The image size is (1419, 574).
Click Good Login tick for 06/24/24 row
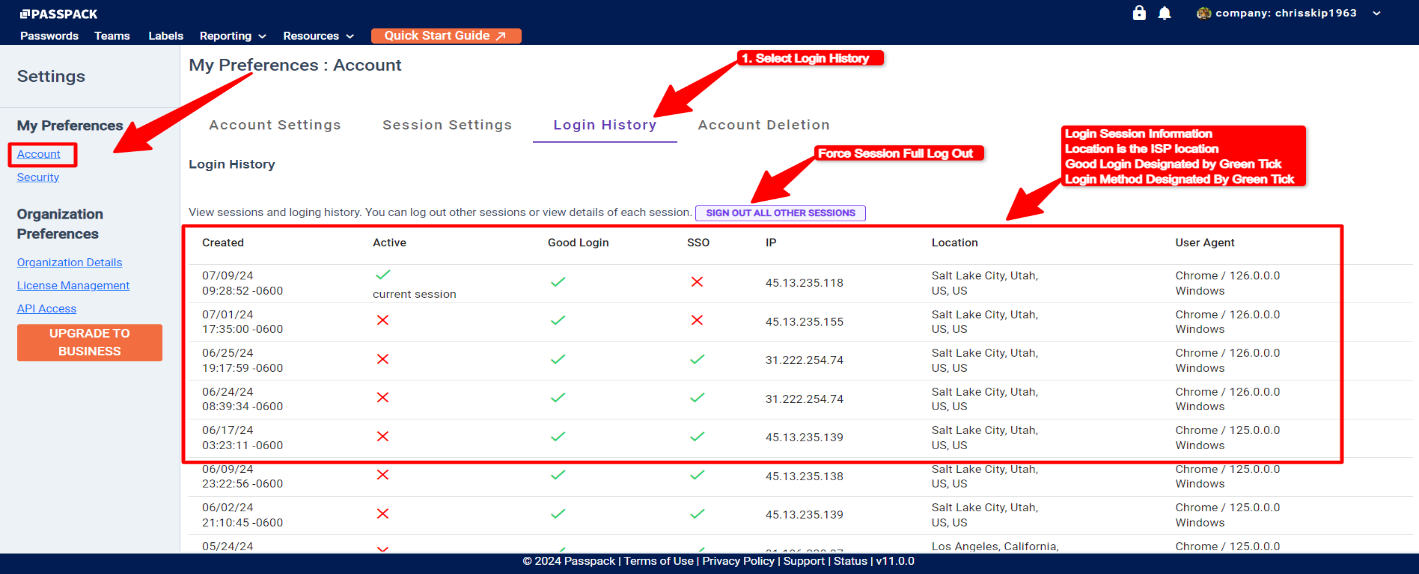click(x=558, y=397)
